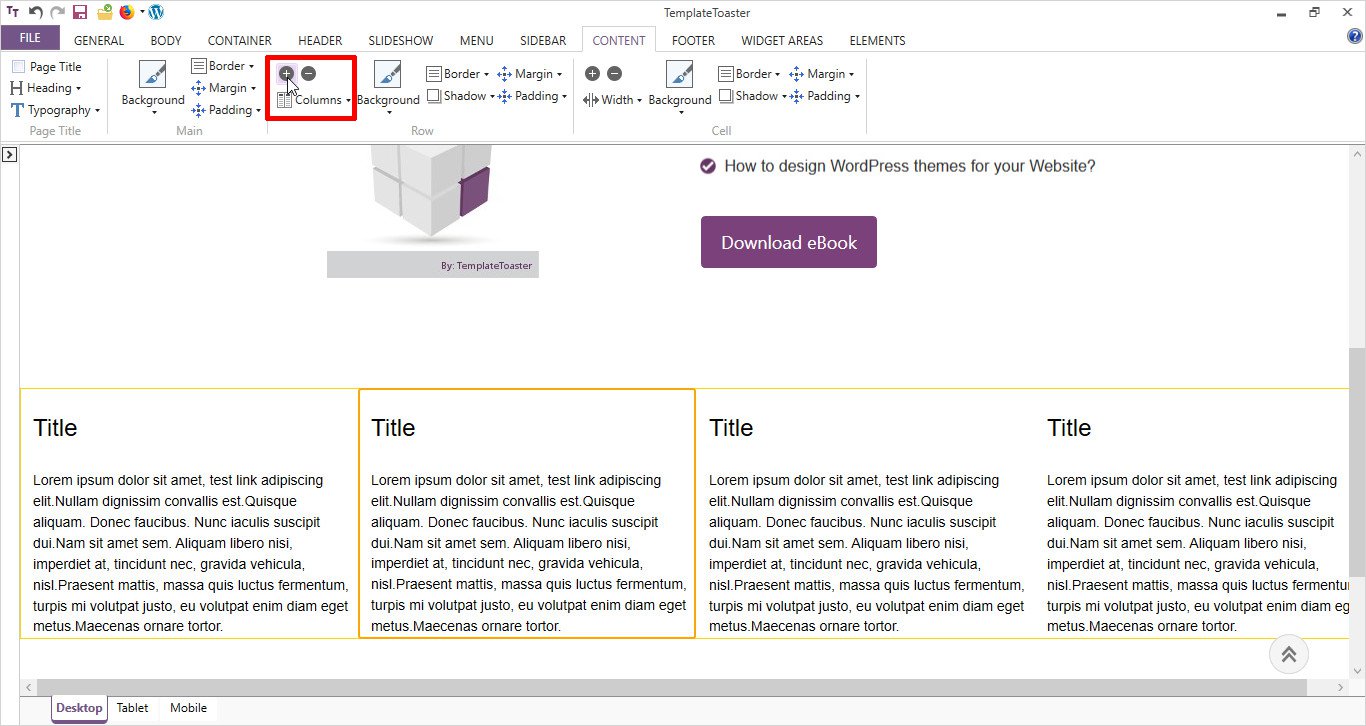Click the WordPress export icon
This screenshot has height=726, width=1366.
coord(156,13)
